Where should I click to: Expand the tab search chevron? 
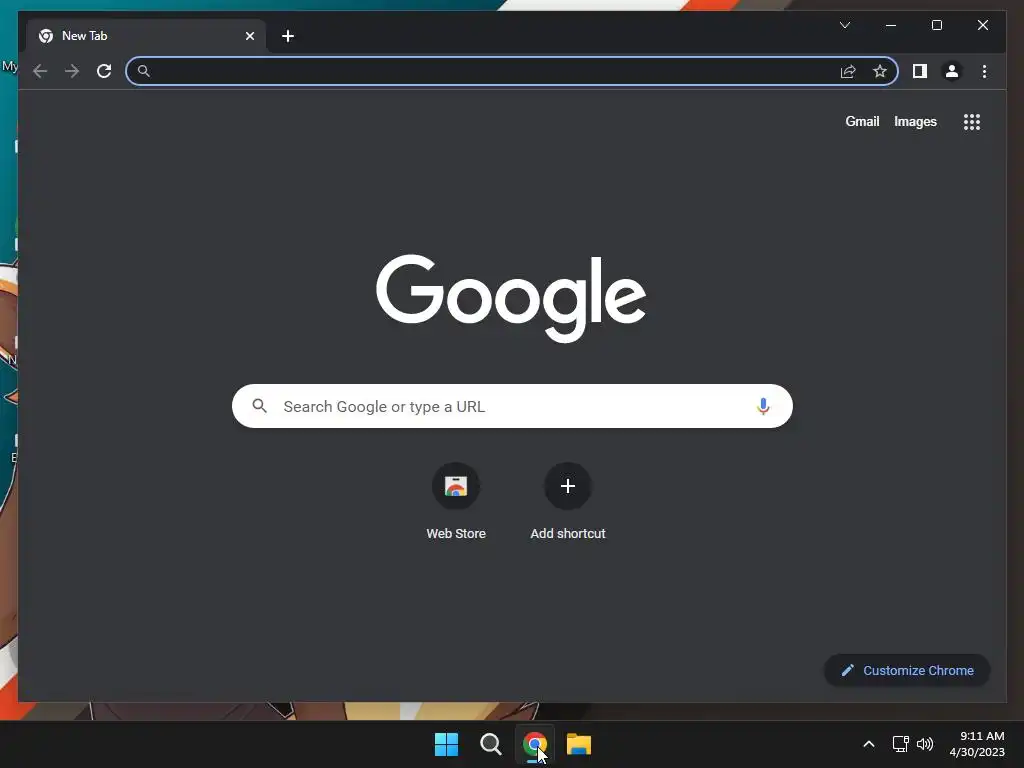845,25
